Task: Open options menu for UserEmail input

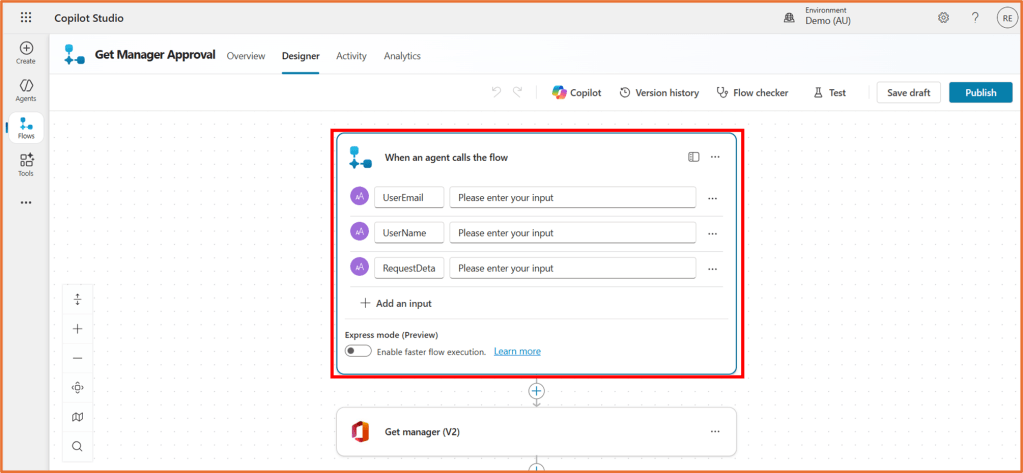Action: click(x=712, y=198)
